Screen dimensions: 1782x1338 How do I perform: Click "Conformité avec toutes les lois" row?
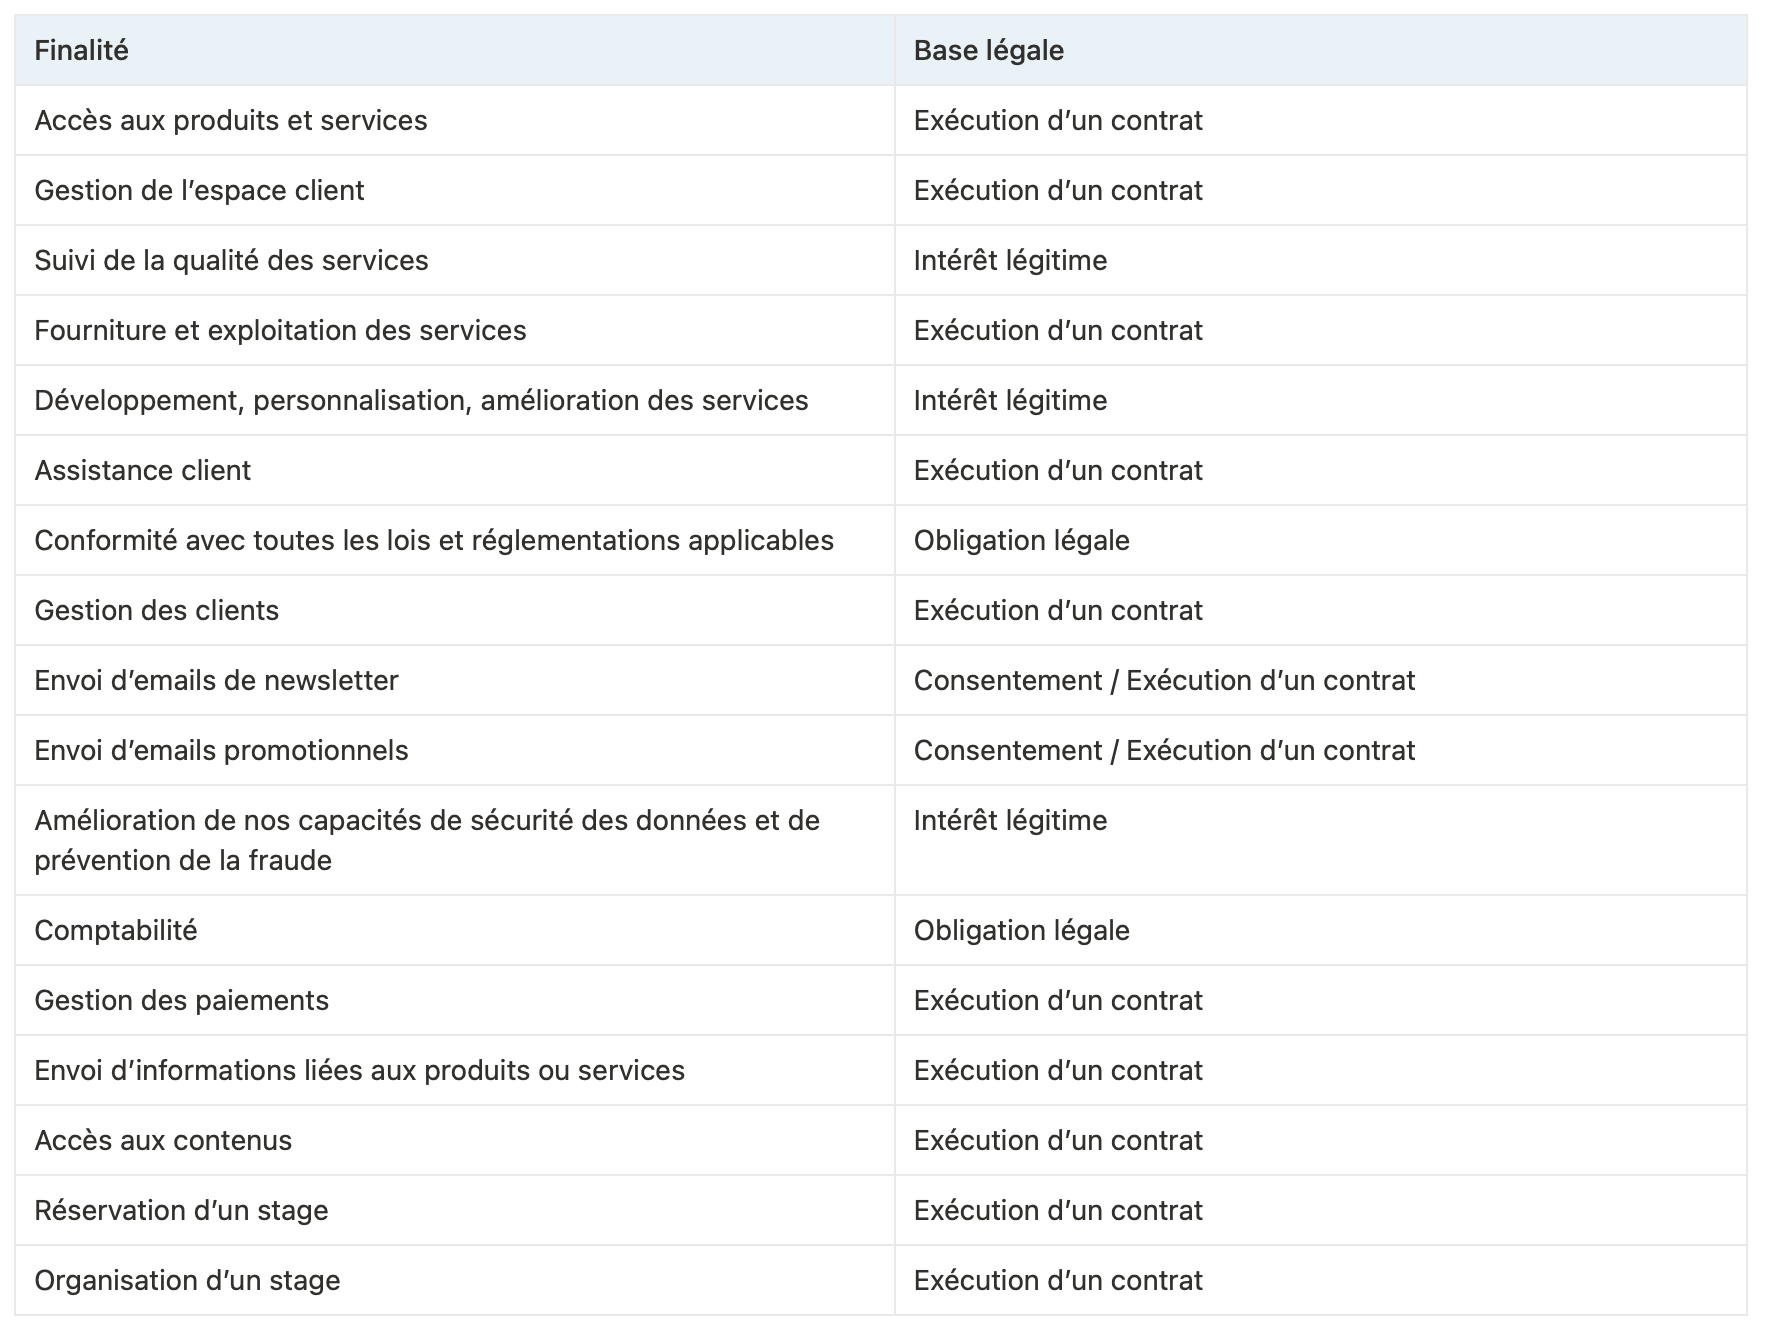tap(434, 541)
